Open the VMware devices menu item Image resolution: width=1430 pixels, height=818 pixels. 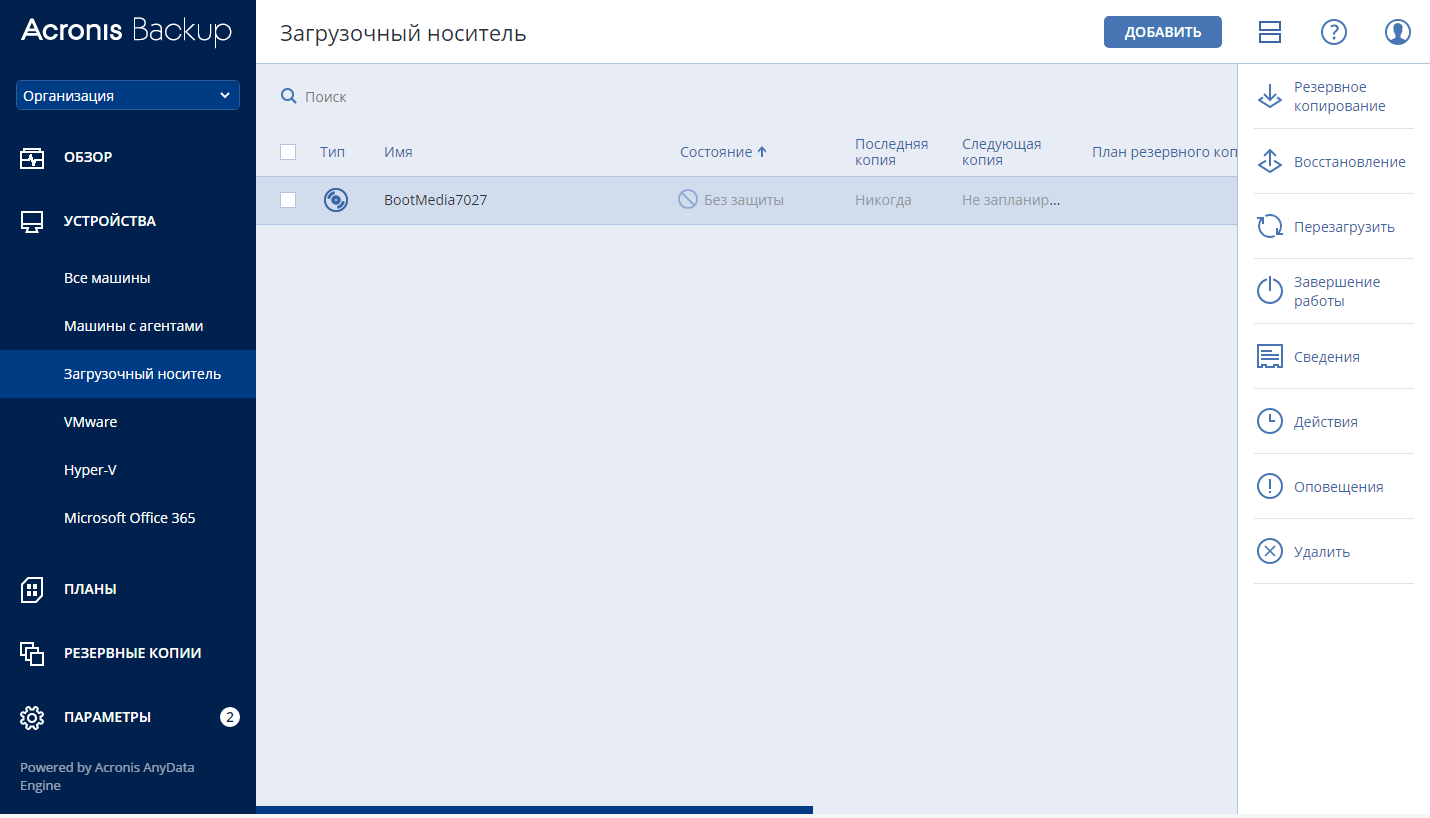(x=90, y=422)
